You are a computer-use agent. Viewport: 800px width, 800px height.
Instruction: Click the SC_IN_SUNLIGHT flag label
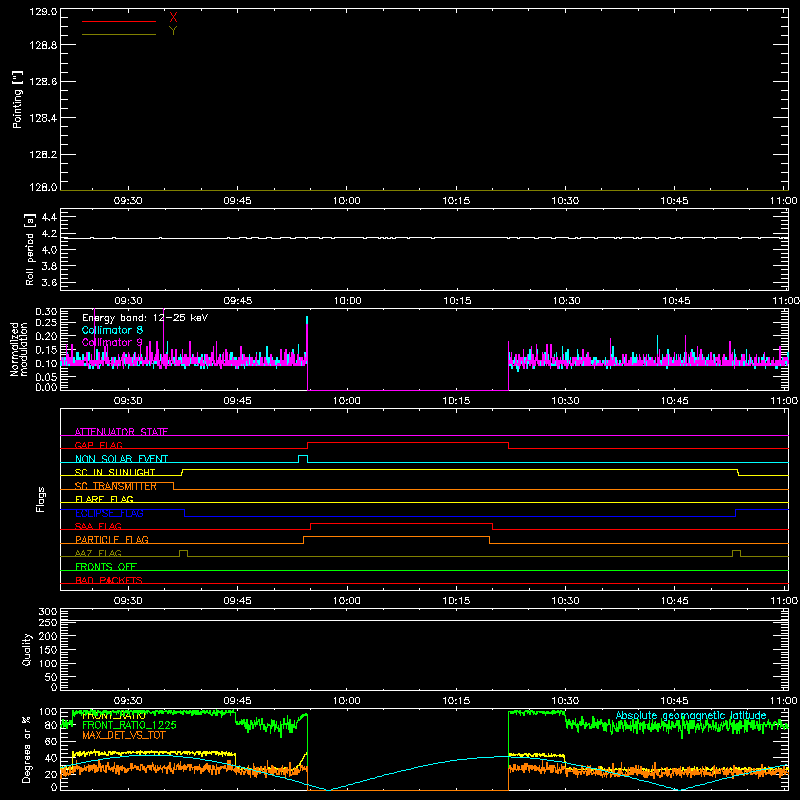[x=115, y=472]
